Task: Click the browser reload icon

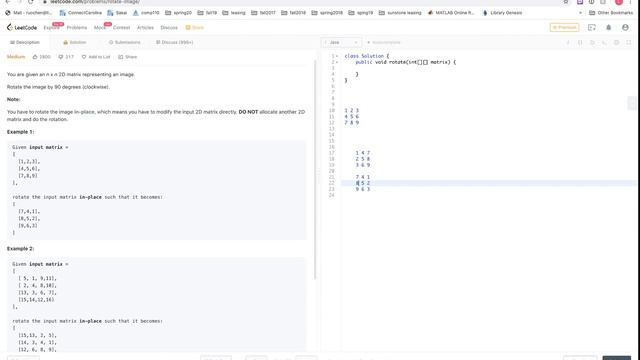Action: [x=31, y=2]
